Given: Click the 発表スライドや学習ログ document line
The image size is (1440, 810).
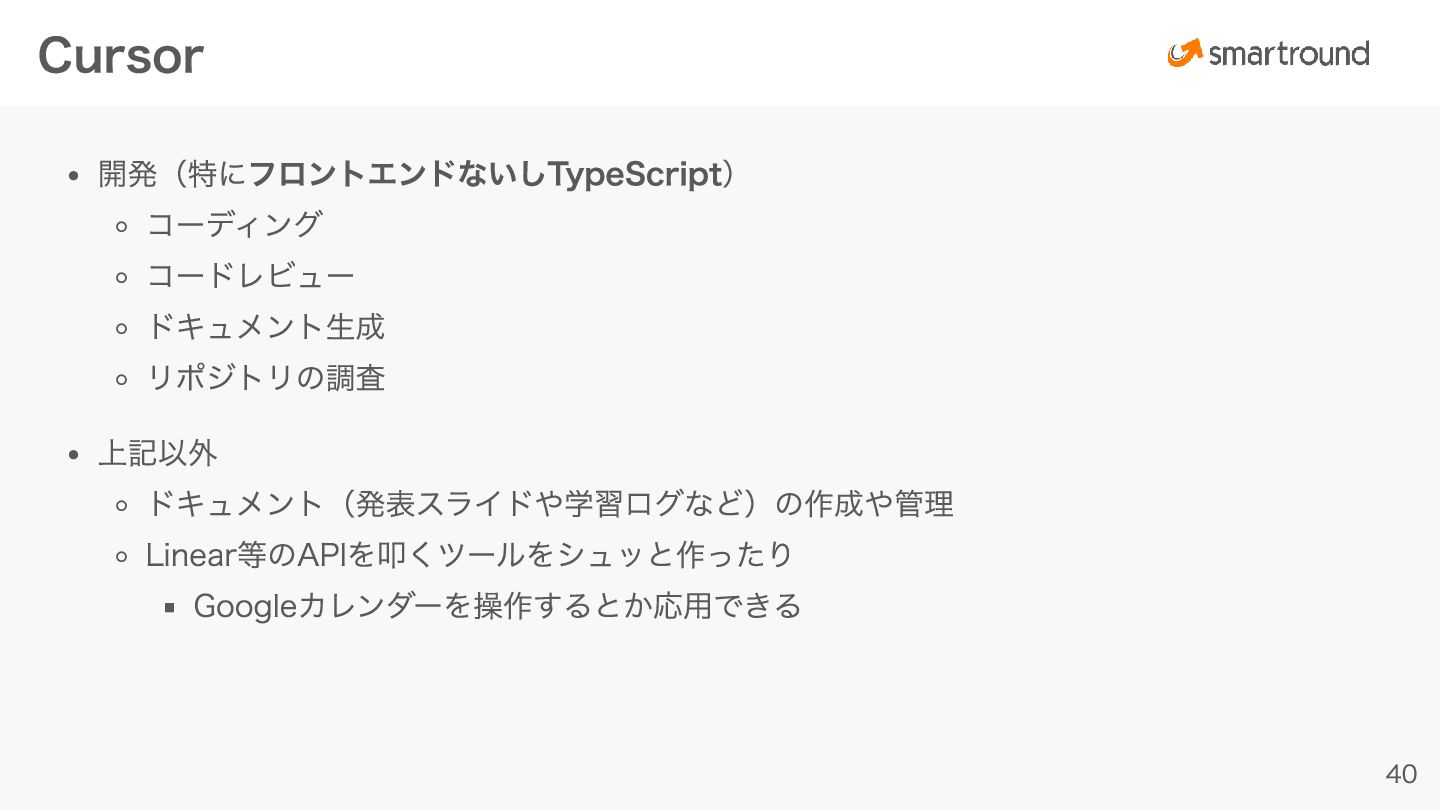Looking at the screenshot, I should pyautogui.click(x=550, y=504).
